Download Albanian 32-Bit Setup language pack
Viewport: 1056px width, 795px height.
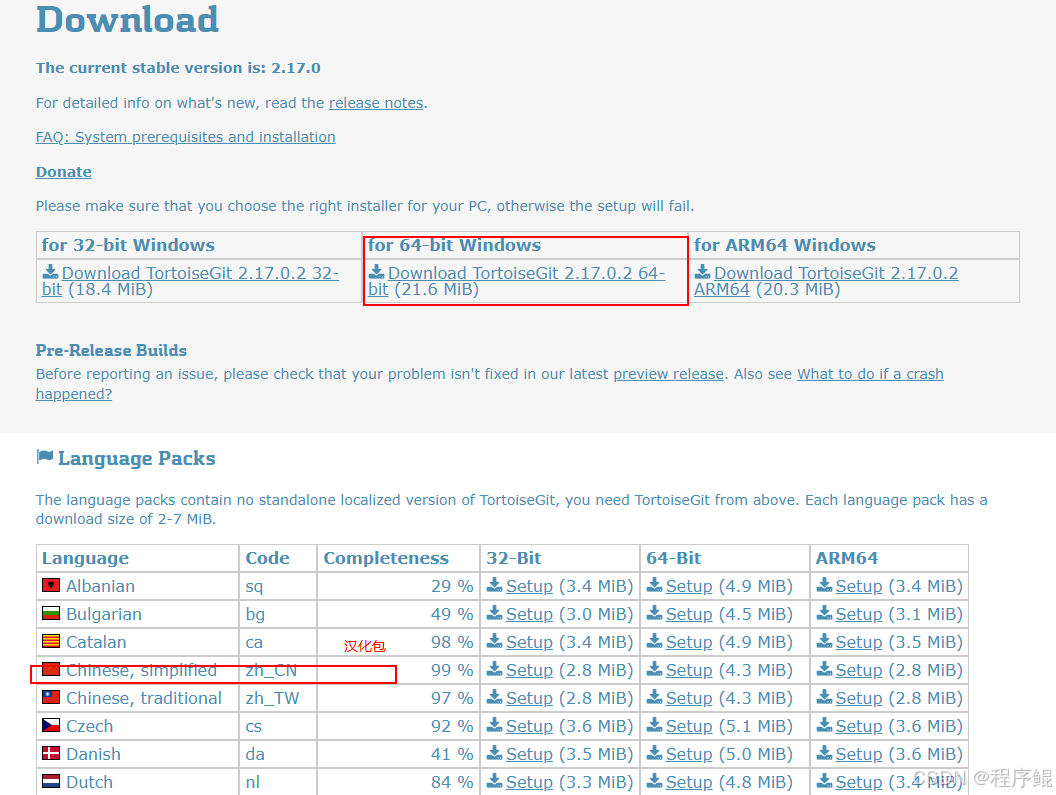529,586
